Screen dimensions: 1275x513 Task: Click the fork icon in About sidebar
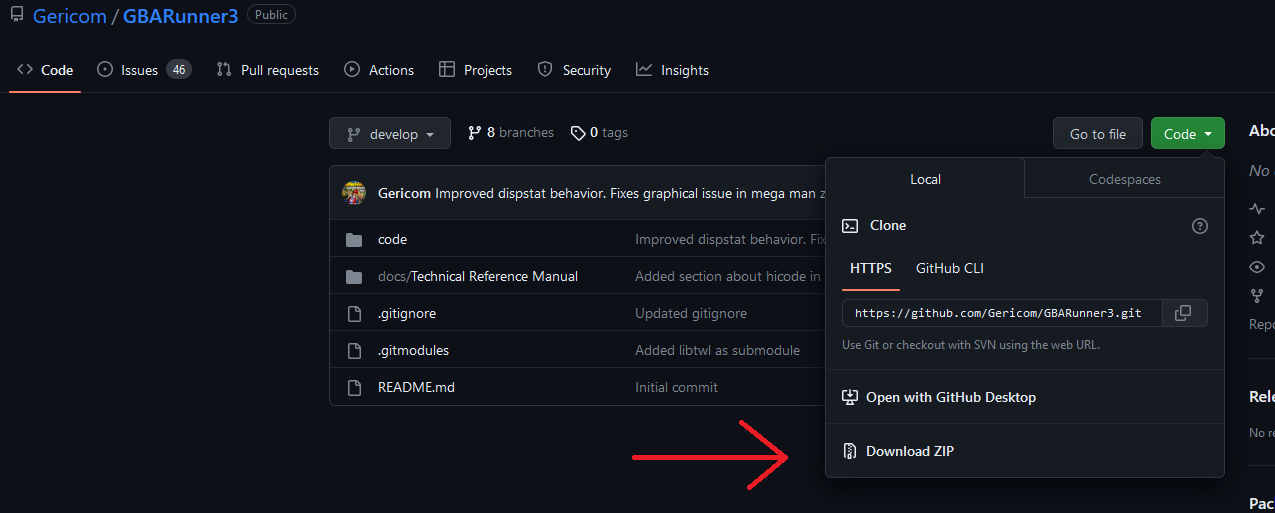point(1257,296)
